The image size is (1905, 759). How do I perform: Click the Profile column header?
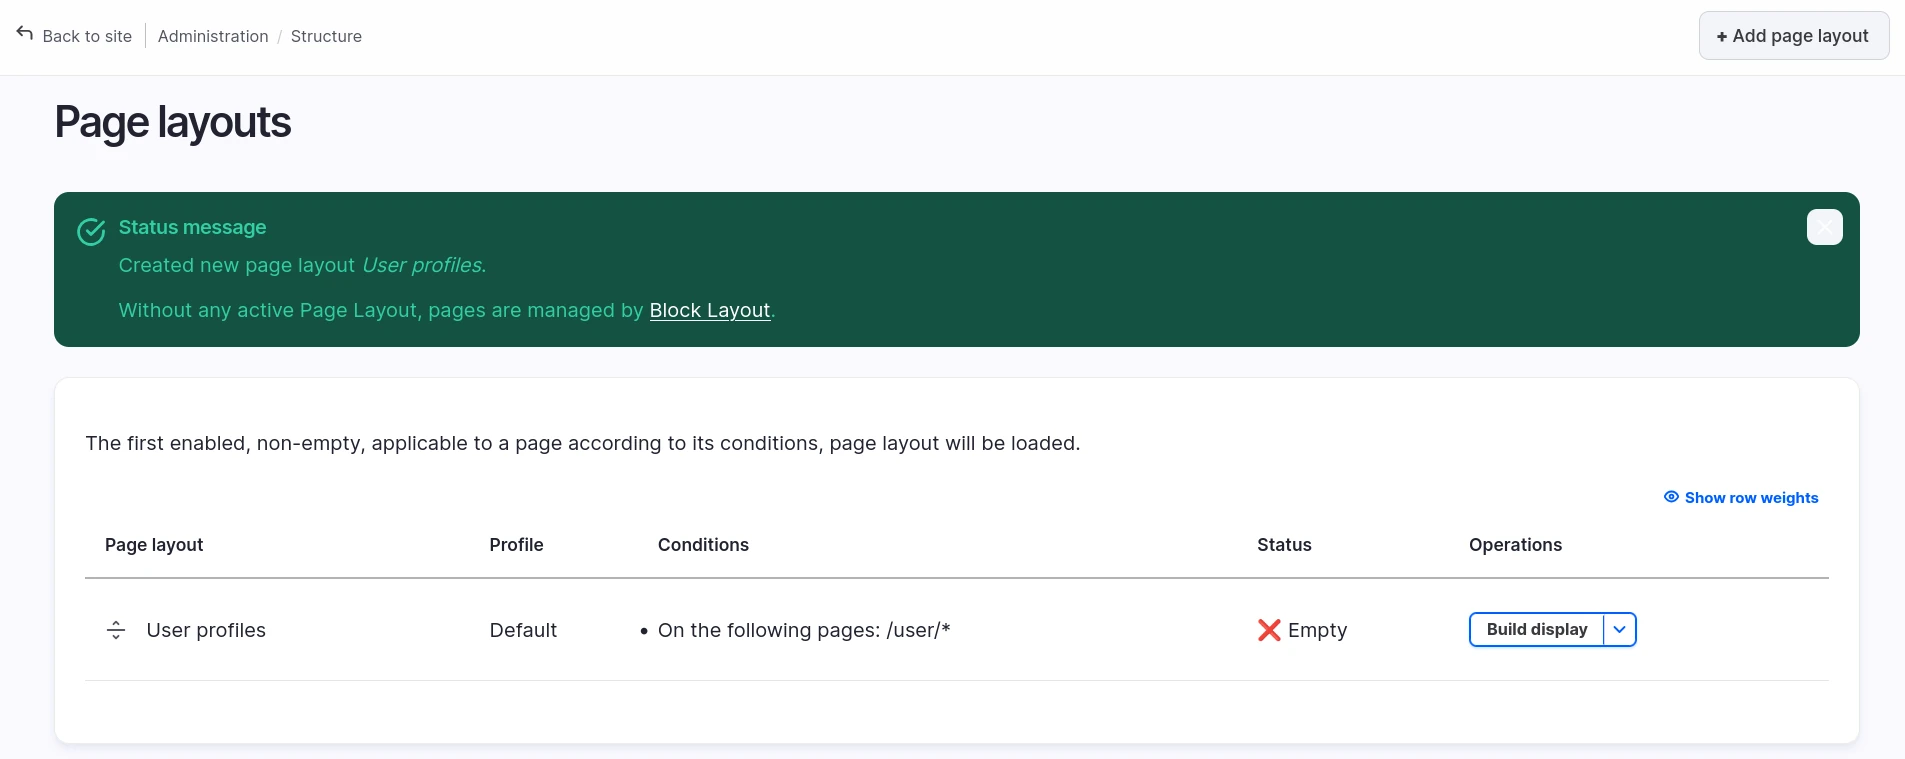(x=516, y=545)
